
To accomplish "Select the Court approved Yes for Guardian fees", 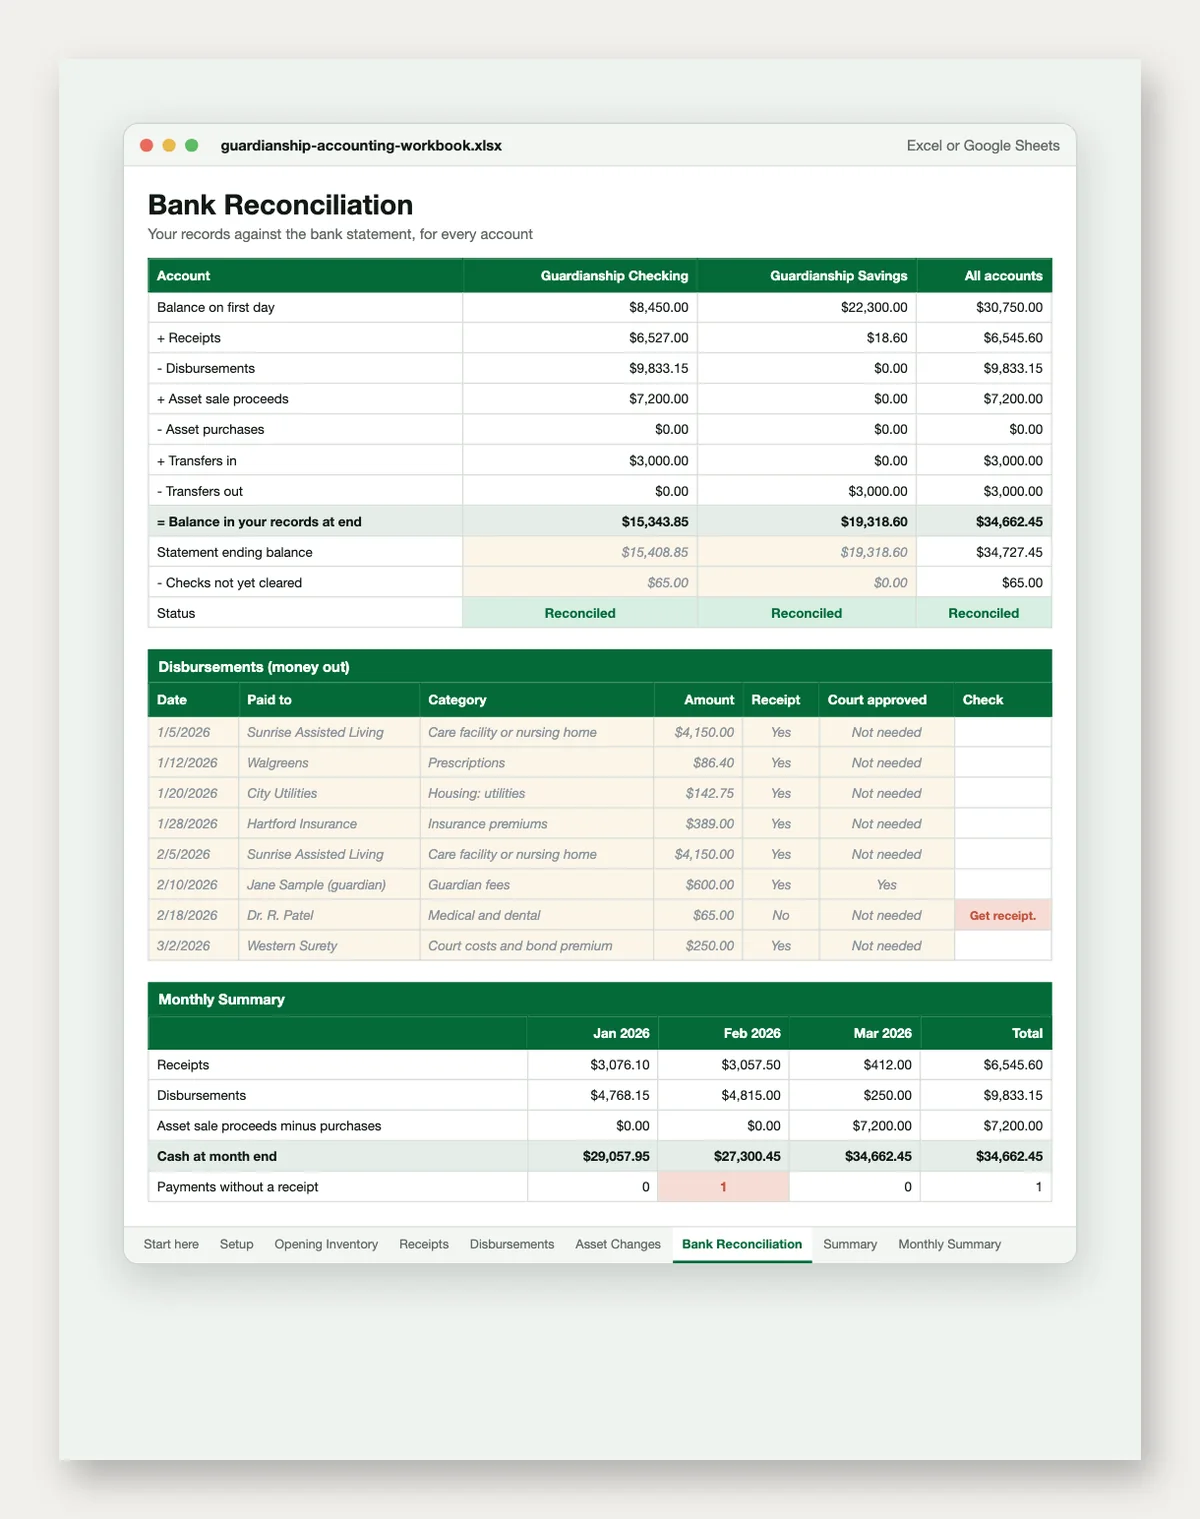I will click(x=886, y=885).
